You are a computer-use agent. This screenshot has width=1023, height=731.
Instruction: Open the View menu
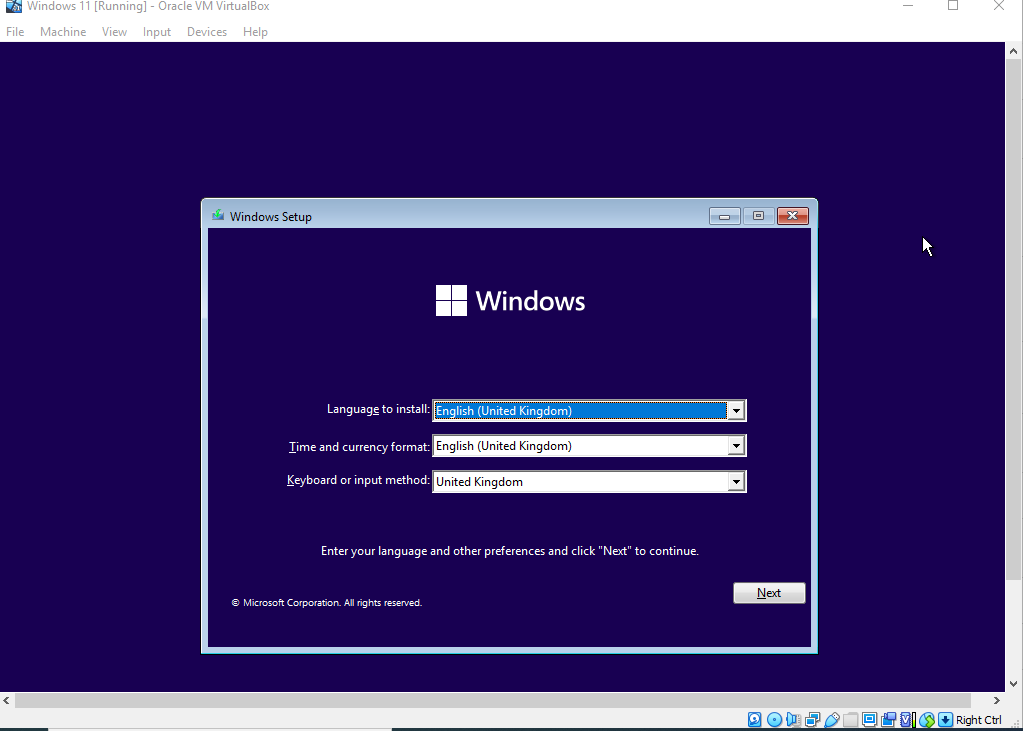click(114, 31)
